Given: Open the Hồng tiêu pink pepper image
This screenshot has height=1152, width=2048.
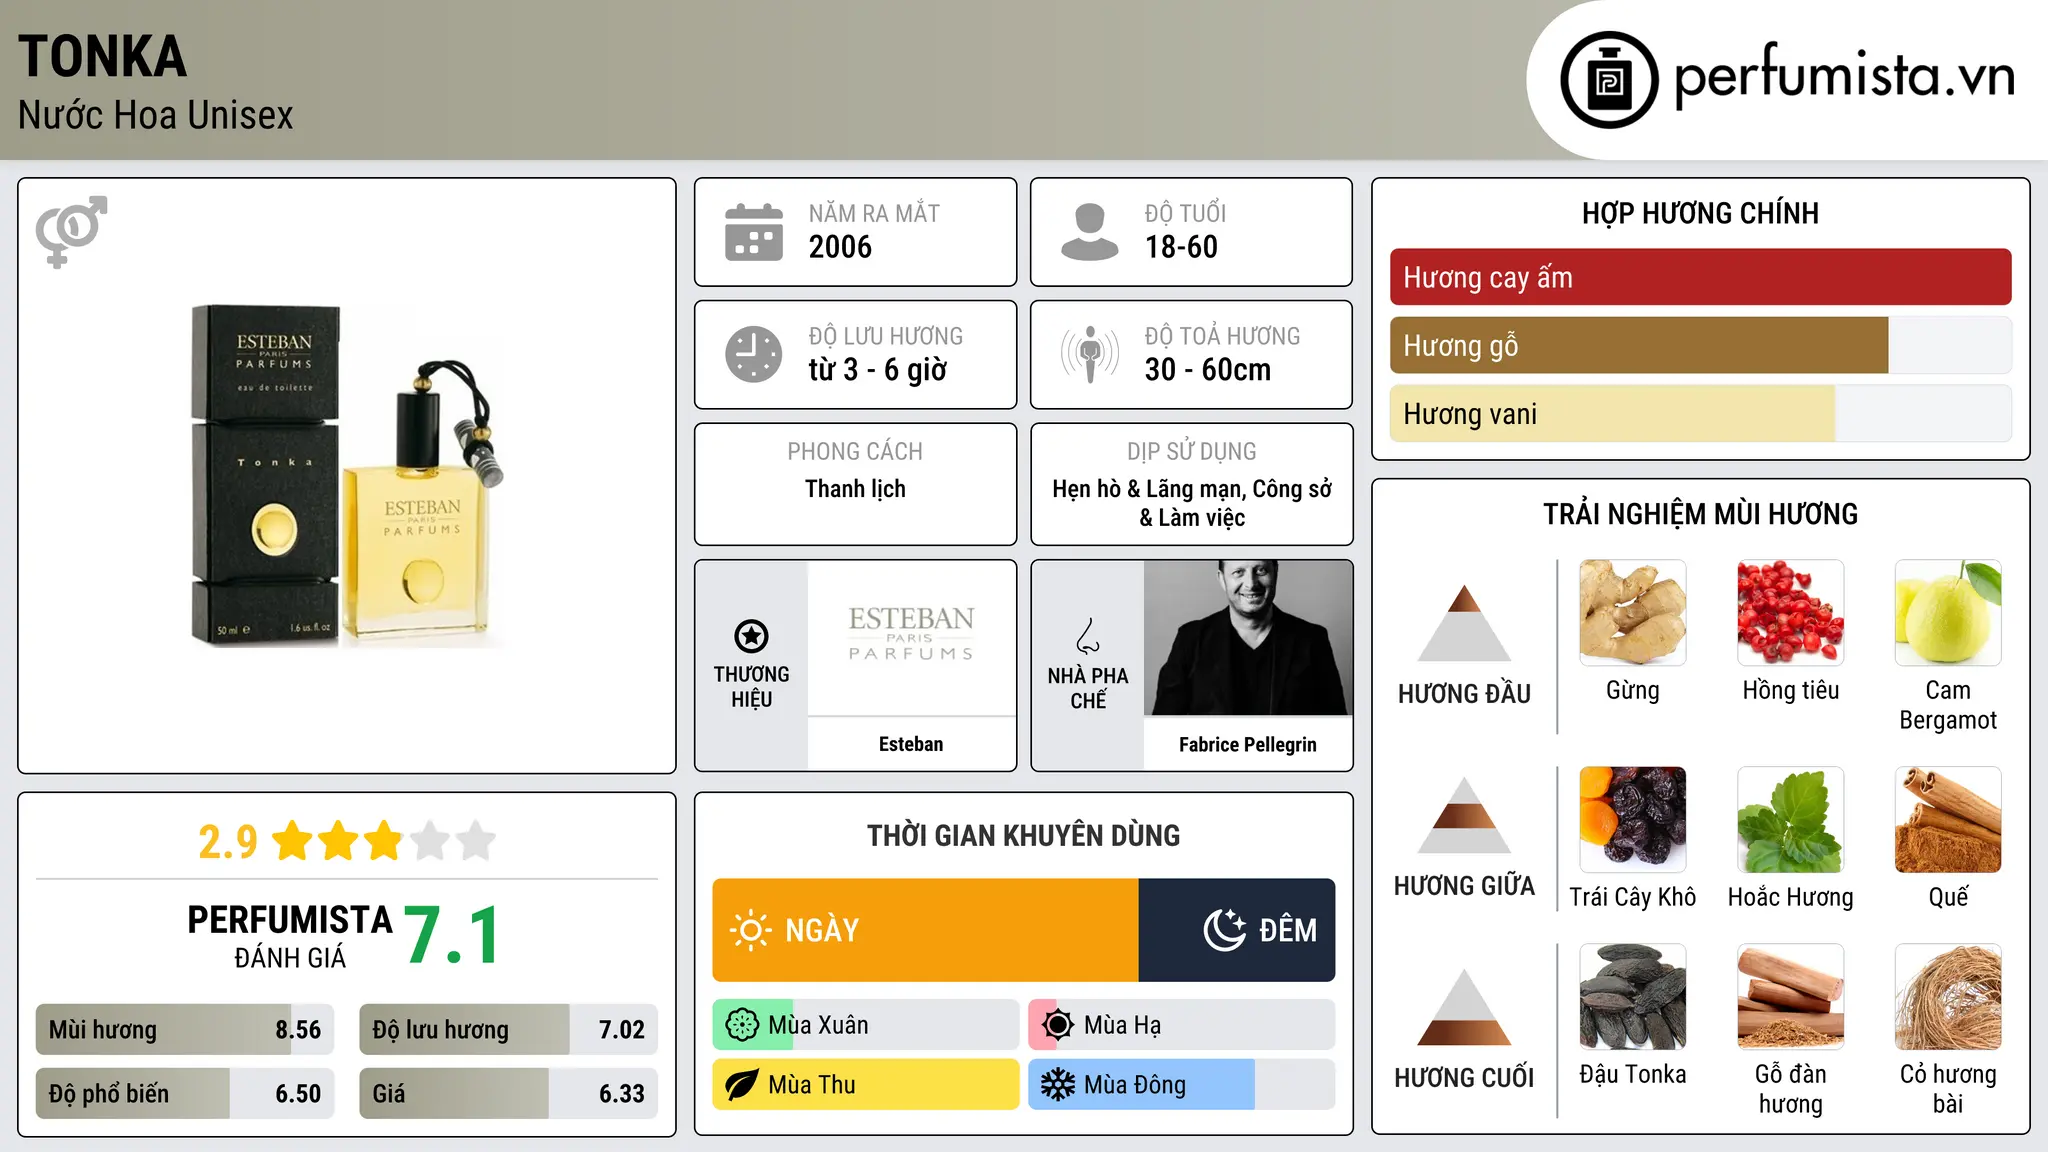Looking at the screenshot, I should click(x=1791, y=613).
